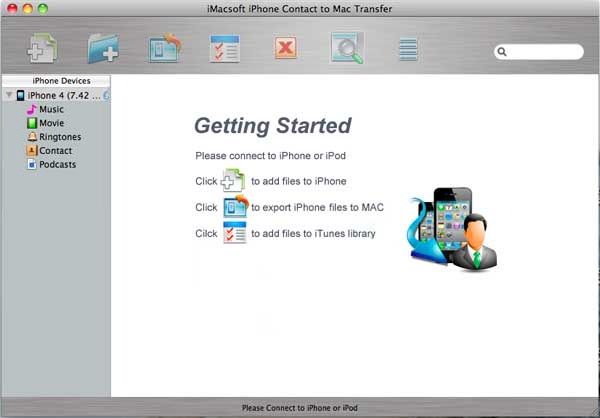Close the window with red button
The image size is (600, 418).
[x=12, y=8]
